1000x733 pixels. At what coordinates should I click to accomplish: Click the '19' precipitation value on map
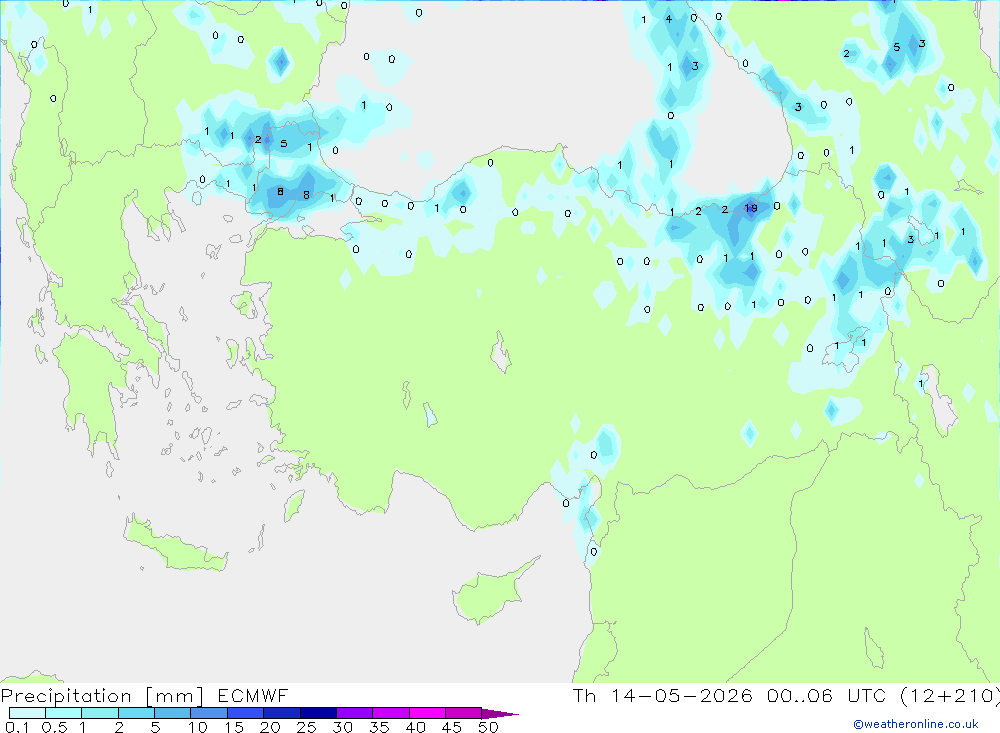click(751, 208)
